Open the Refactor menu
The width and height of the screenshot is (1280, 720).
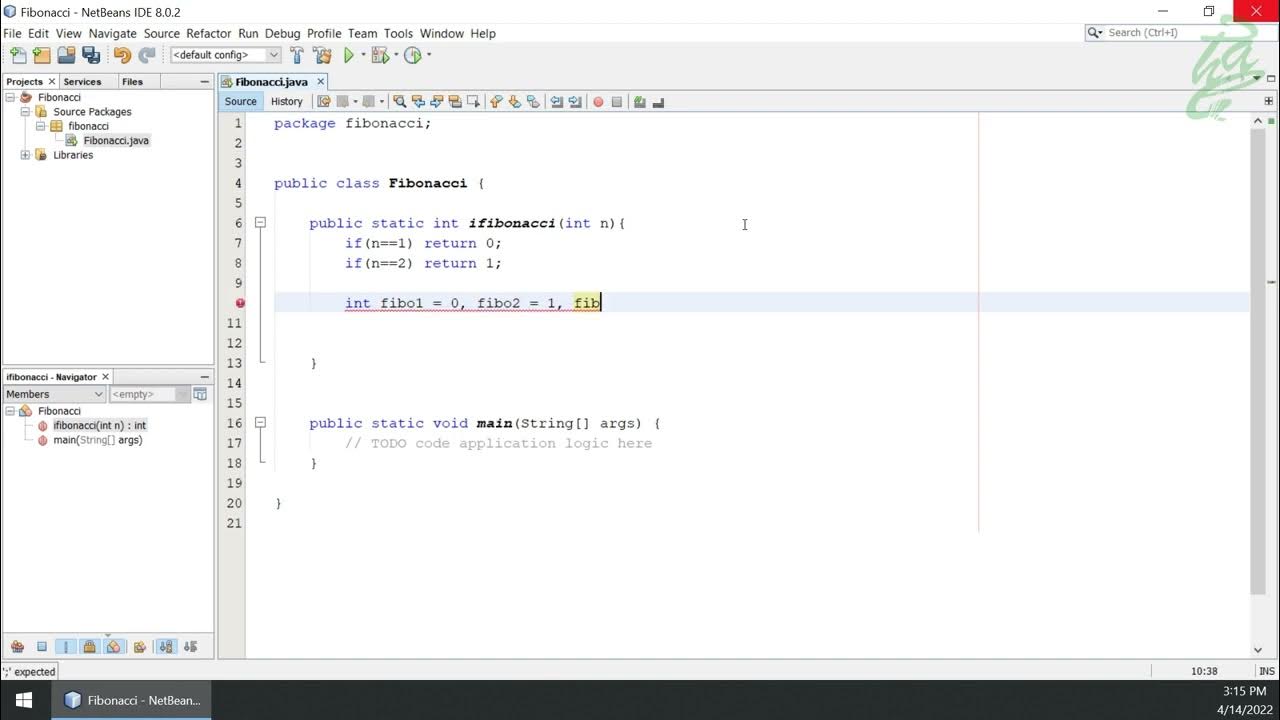point(208,33)
